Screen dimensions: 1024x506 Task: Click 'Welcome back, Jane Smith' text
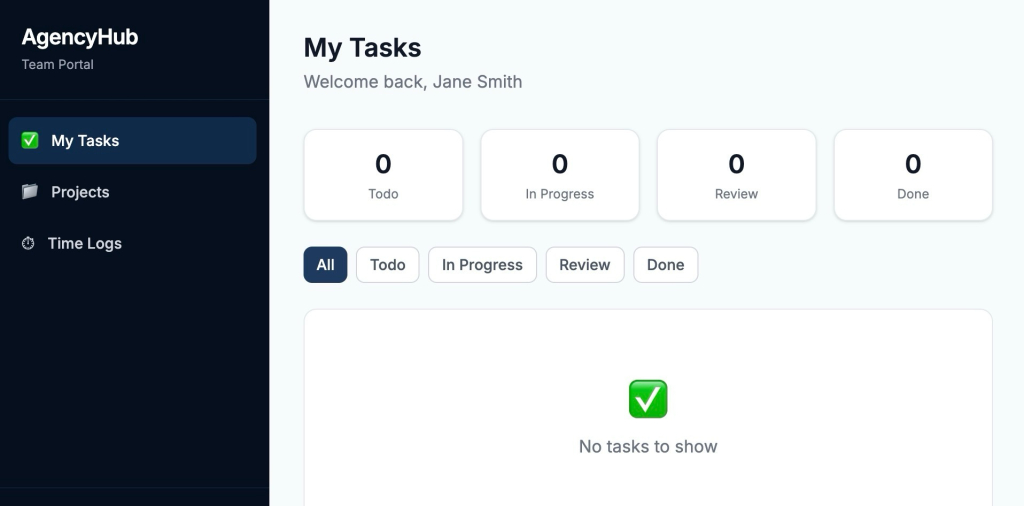tap(413, 82)
